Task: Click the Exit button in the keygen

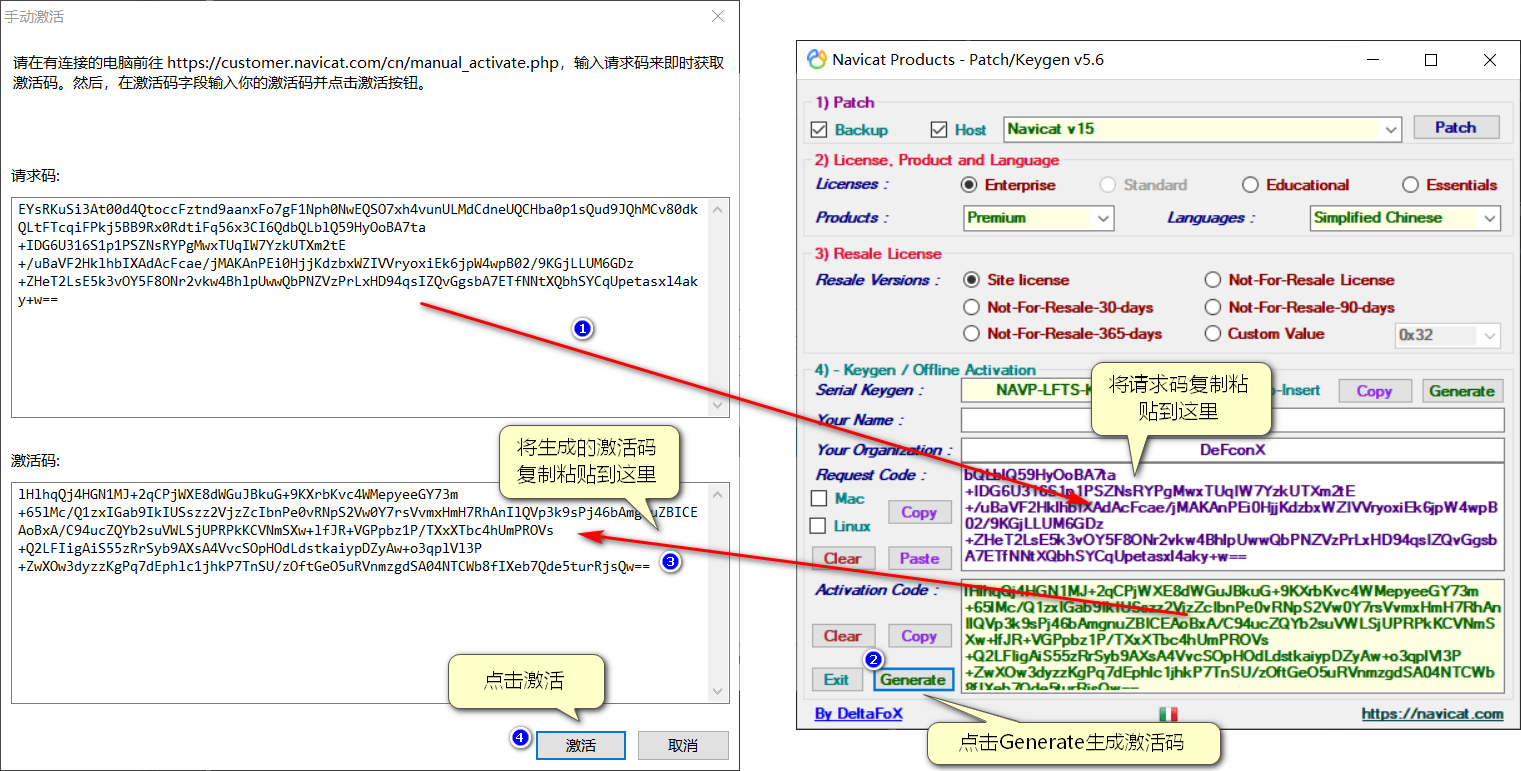Action: click(837, 680)
